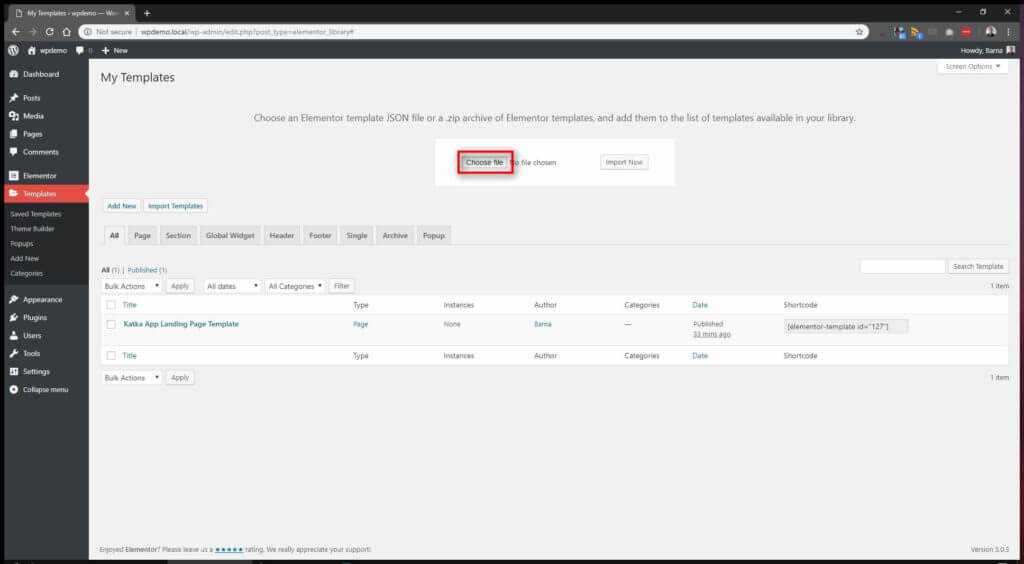
Task: Click the WordPress logo in admin bar
Action: (13, 50)
